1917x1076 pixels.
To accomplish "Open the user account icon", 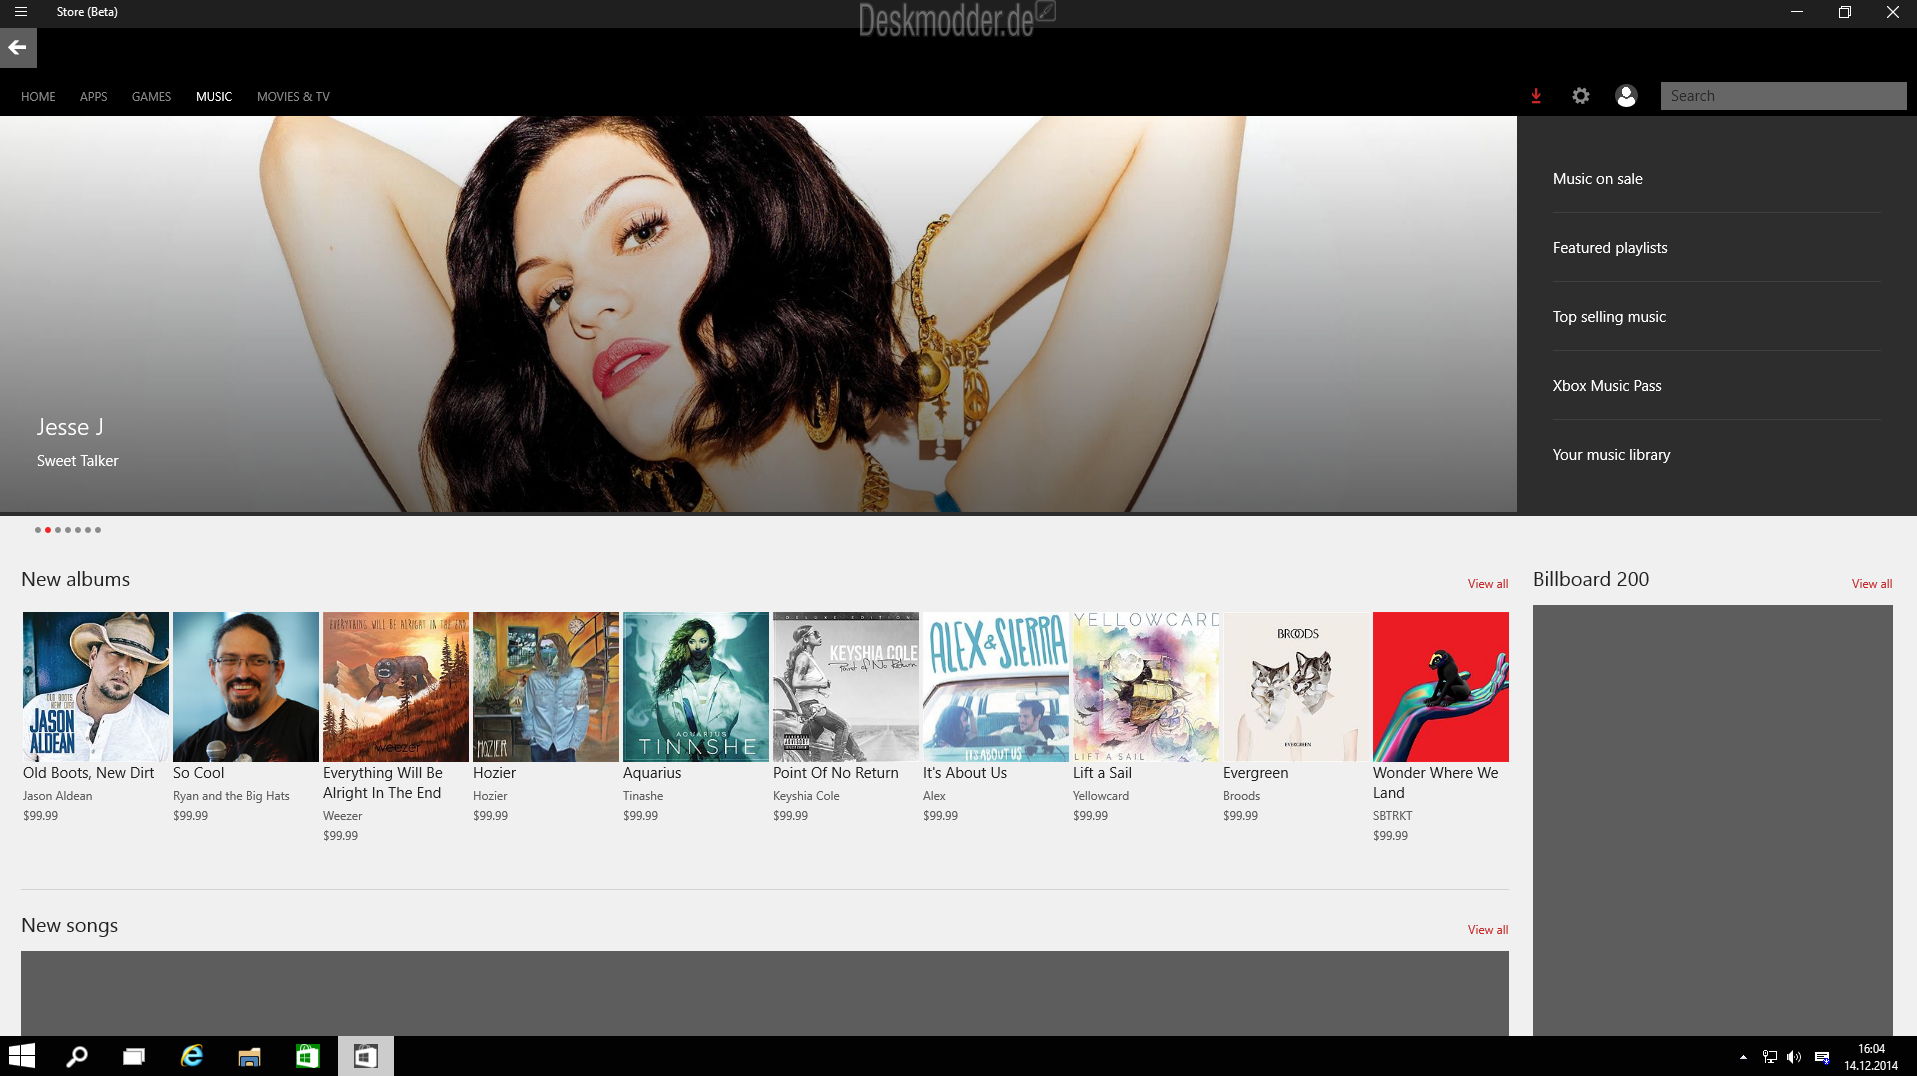I will point(1626,96).
